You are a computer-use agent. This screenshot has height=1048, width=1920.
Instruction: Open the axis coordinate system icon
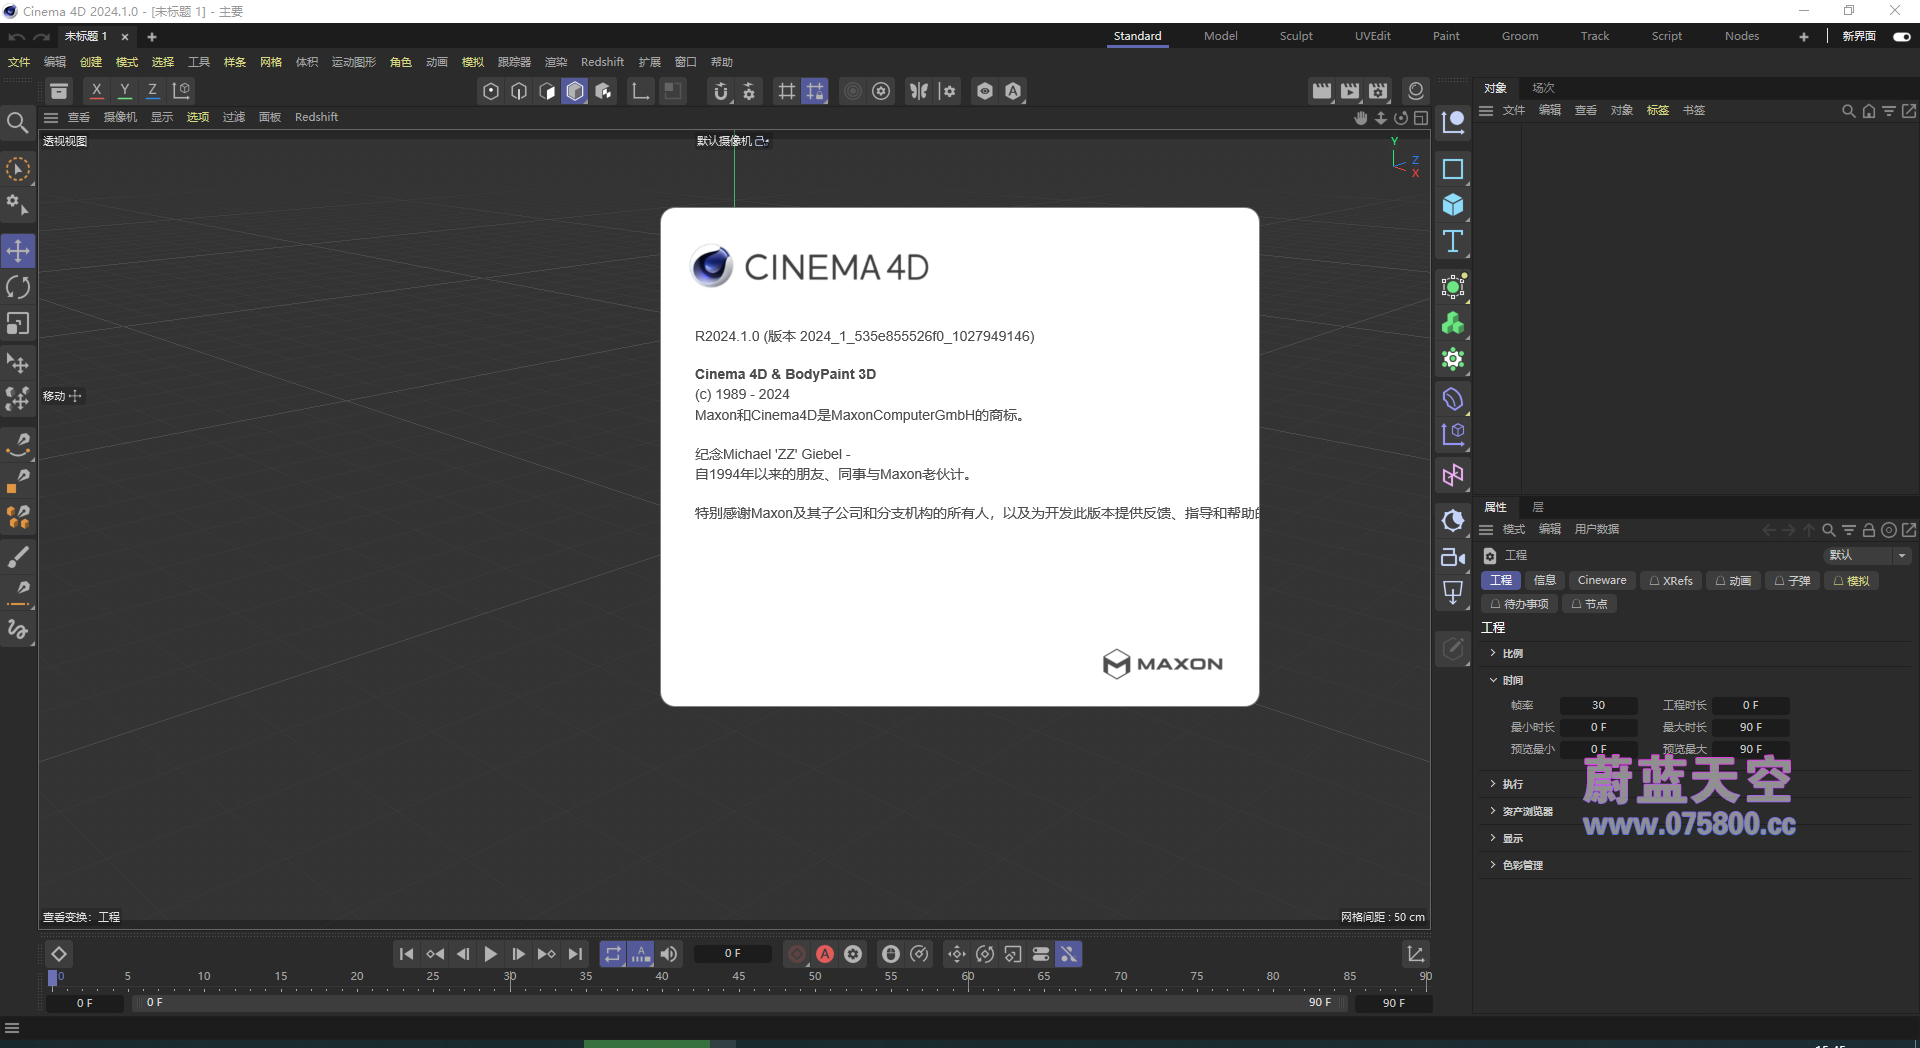pos(182,91)
